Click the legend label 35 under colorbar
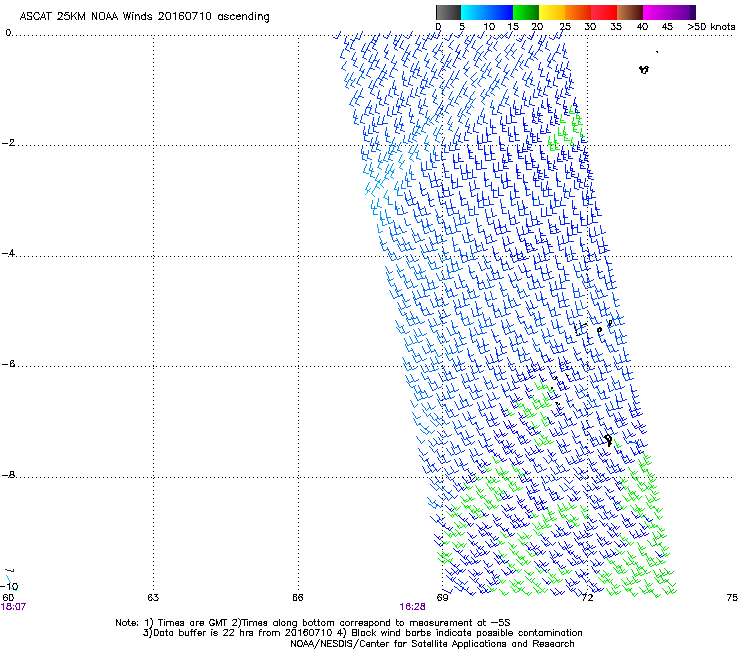Viewport: 740px width, 650px height. (616, 27)
